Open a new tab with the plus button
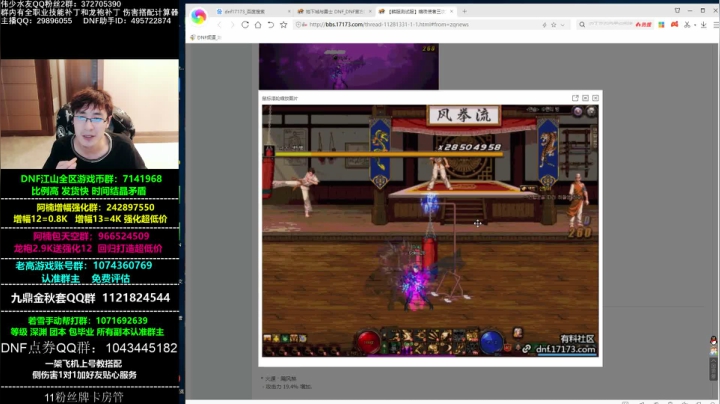Image resolution: width=720 pixels, height=404 pixels. 464,11
